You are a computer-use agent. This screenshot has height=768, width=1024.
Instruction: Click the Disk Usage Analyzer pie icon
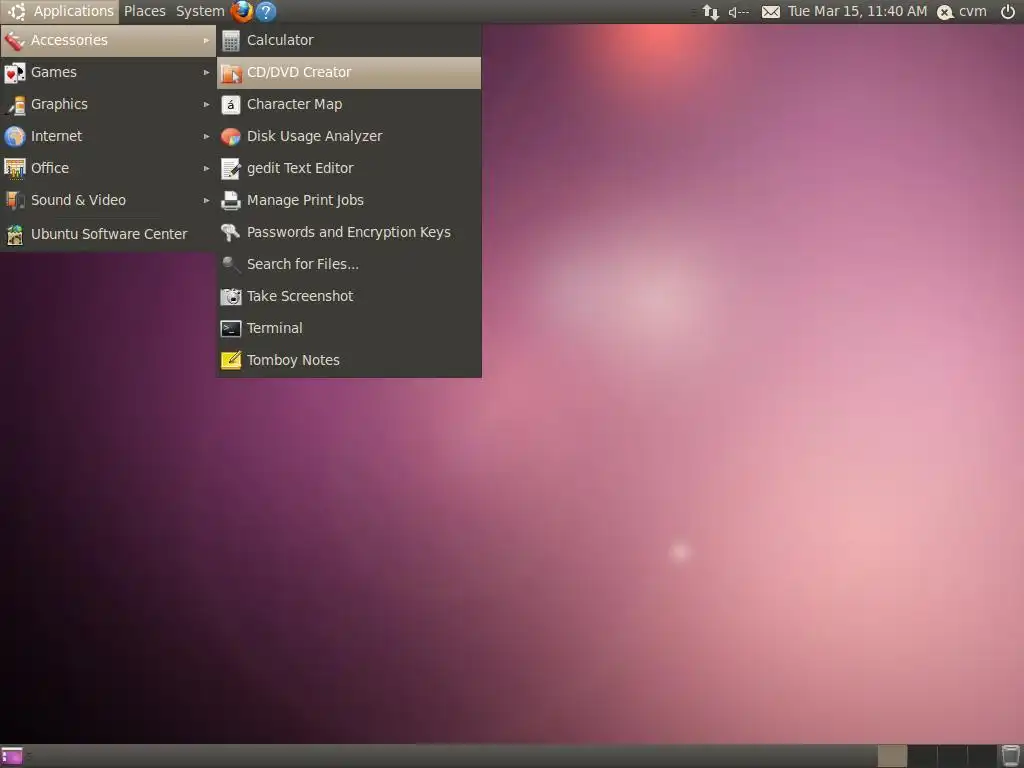(231, 136)
